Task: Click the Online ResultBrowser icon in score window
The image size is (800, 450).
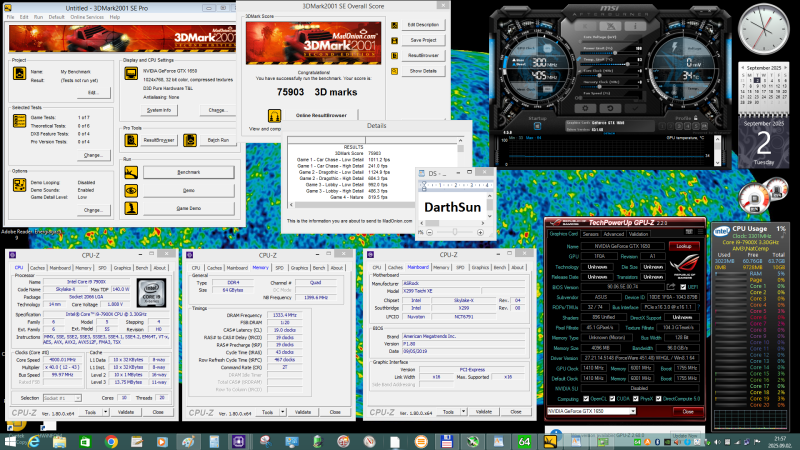Action: pos(274,115)
